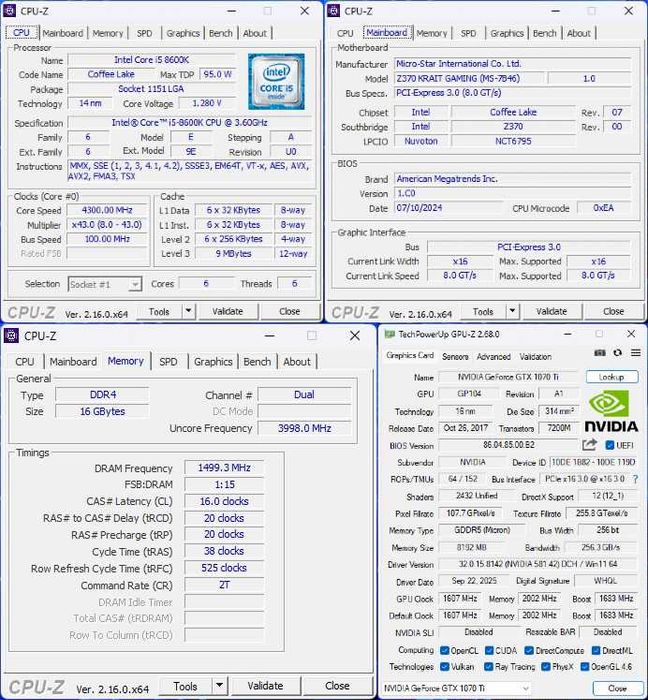648x700 pixels.
Task: Click the CAS# Latency 16.0 clocks value
Action: coord(224,501)
